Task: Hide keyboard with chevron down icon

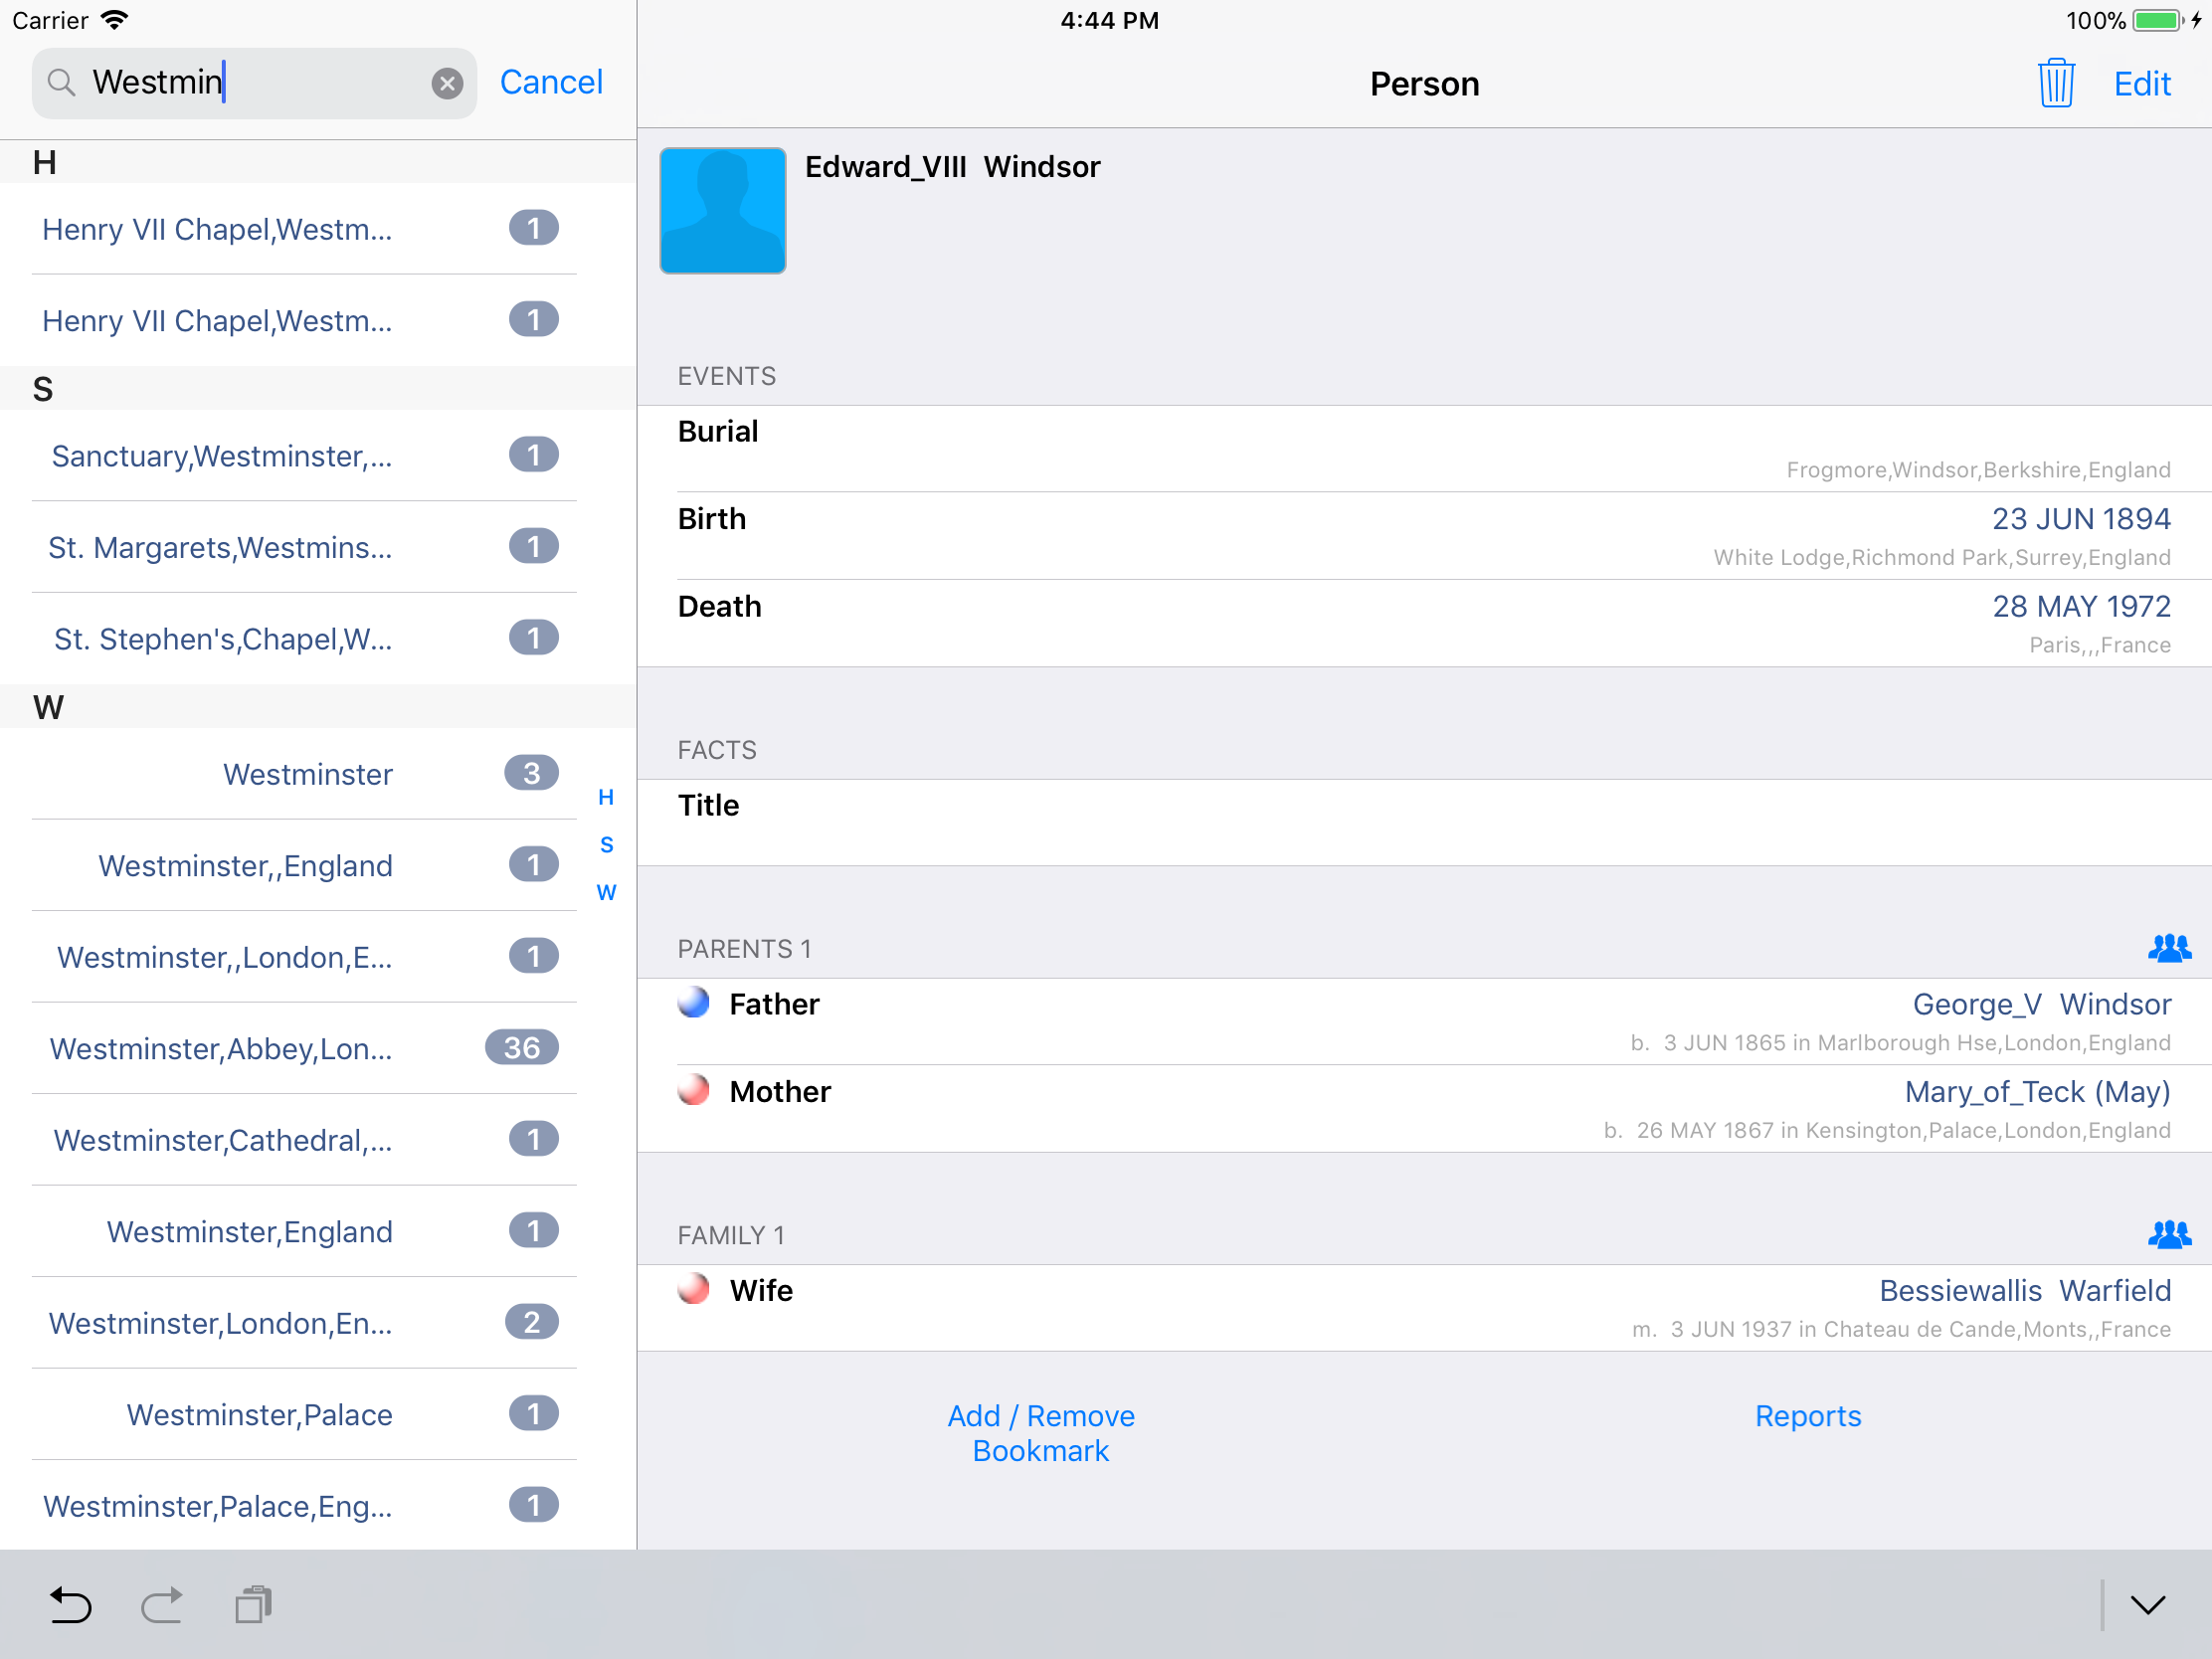Action: 2146,1604
